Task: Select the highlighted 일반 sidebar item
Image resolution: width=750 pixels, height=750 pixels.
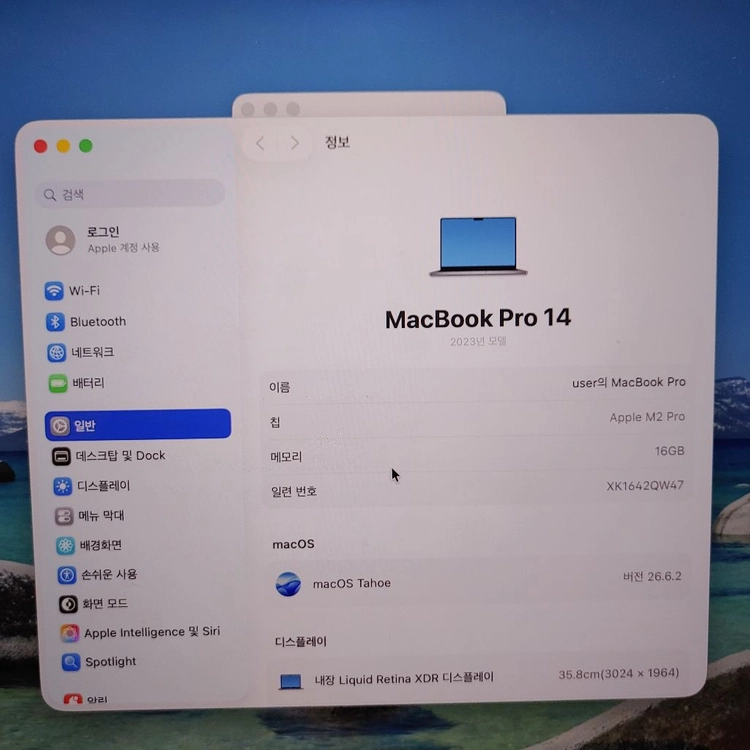Action: 138,425
